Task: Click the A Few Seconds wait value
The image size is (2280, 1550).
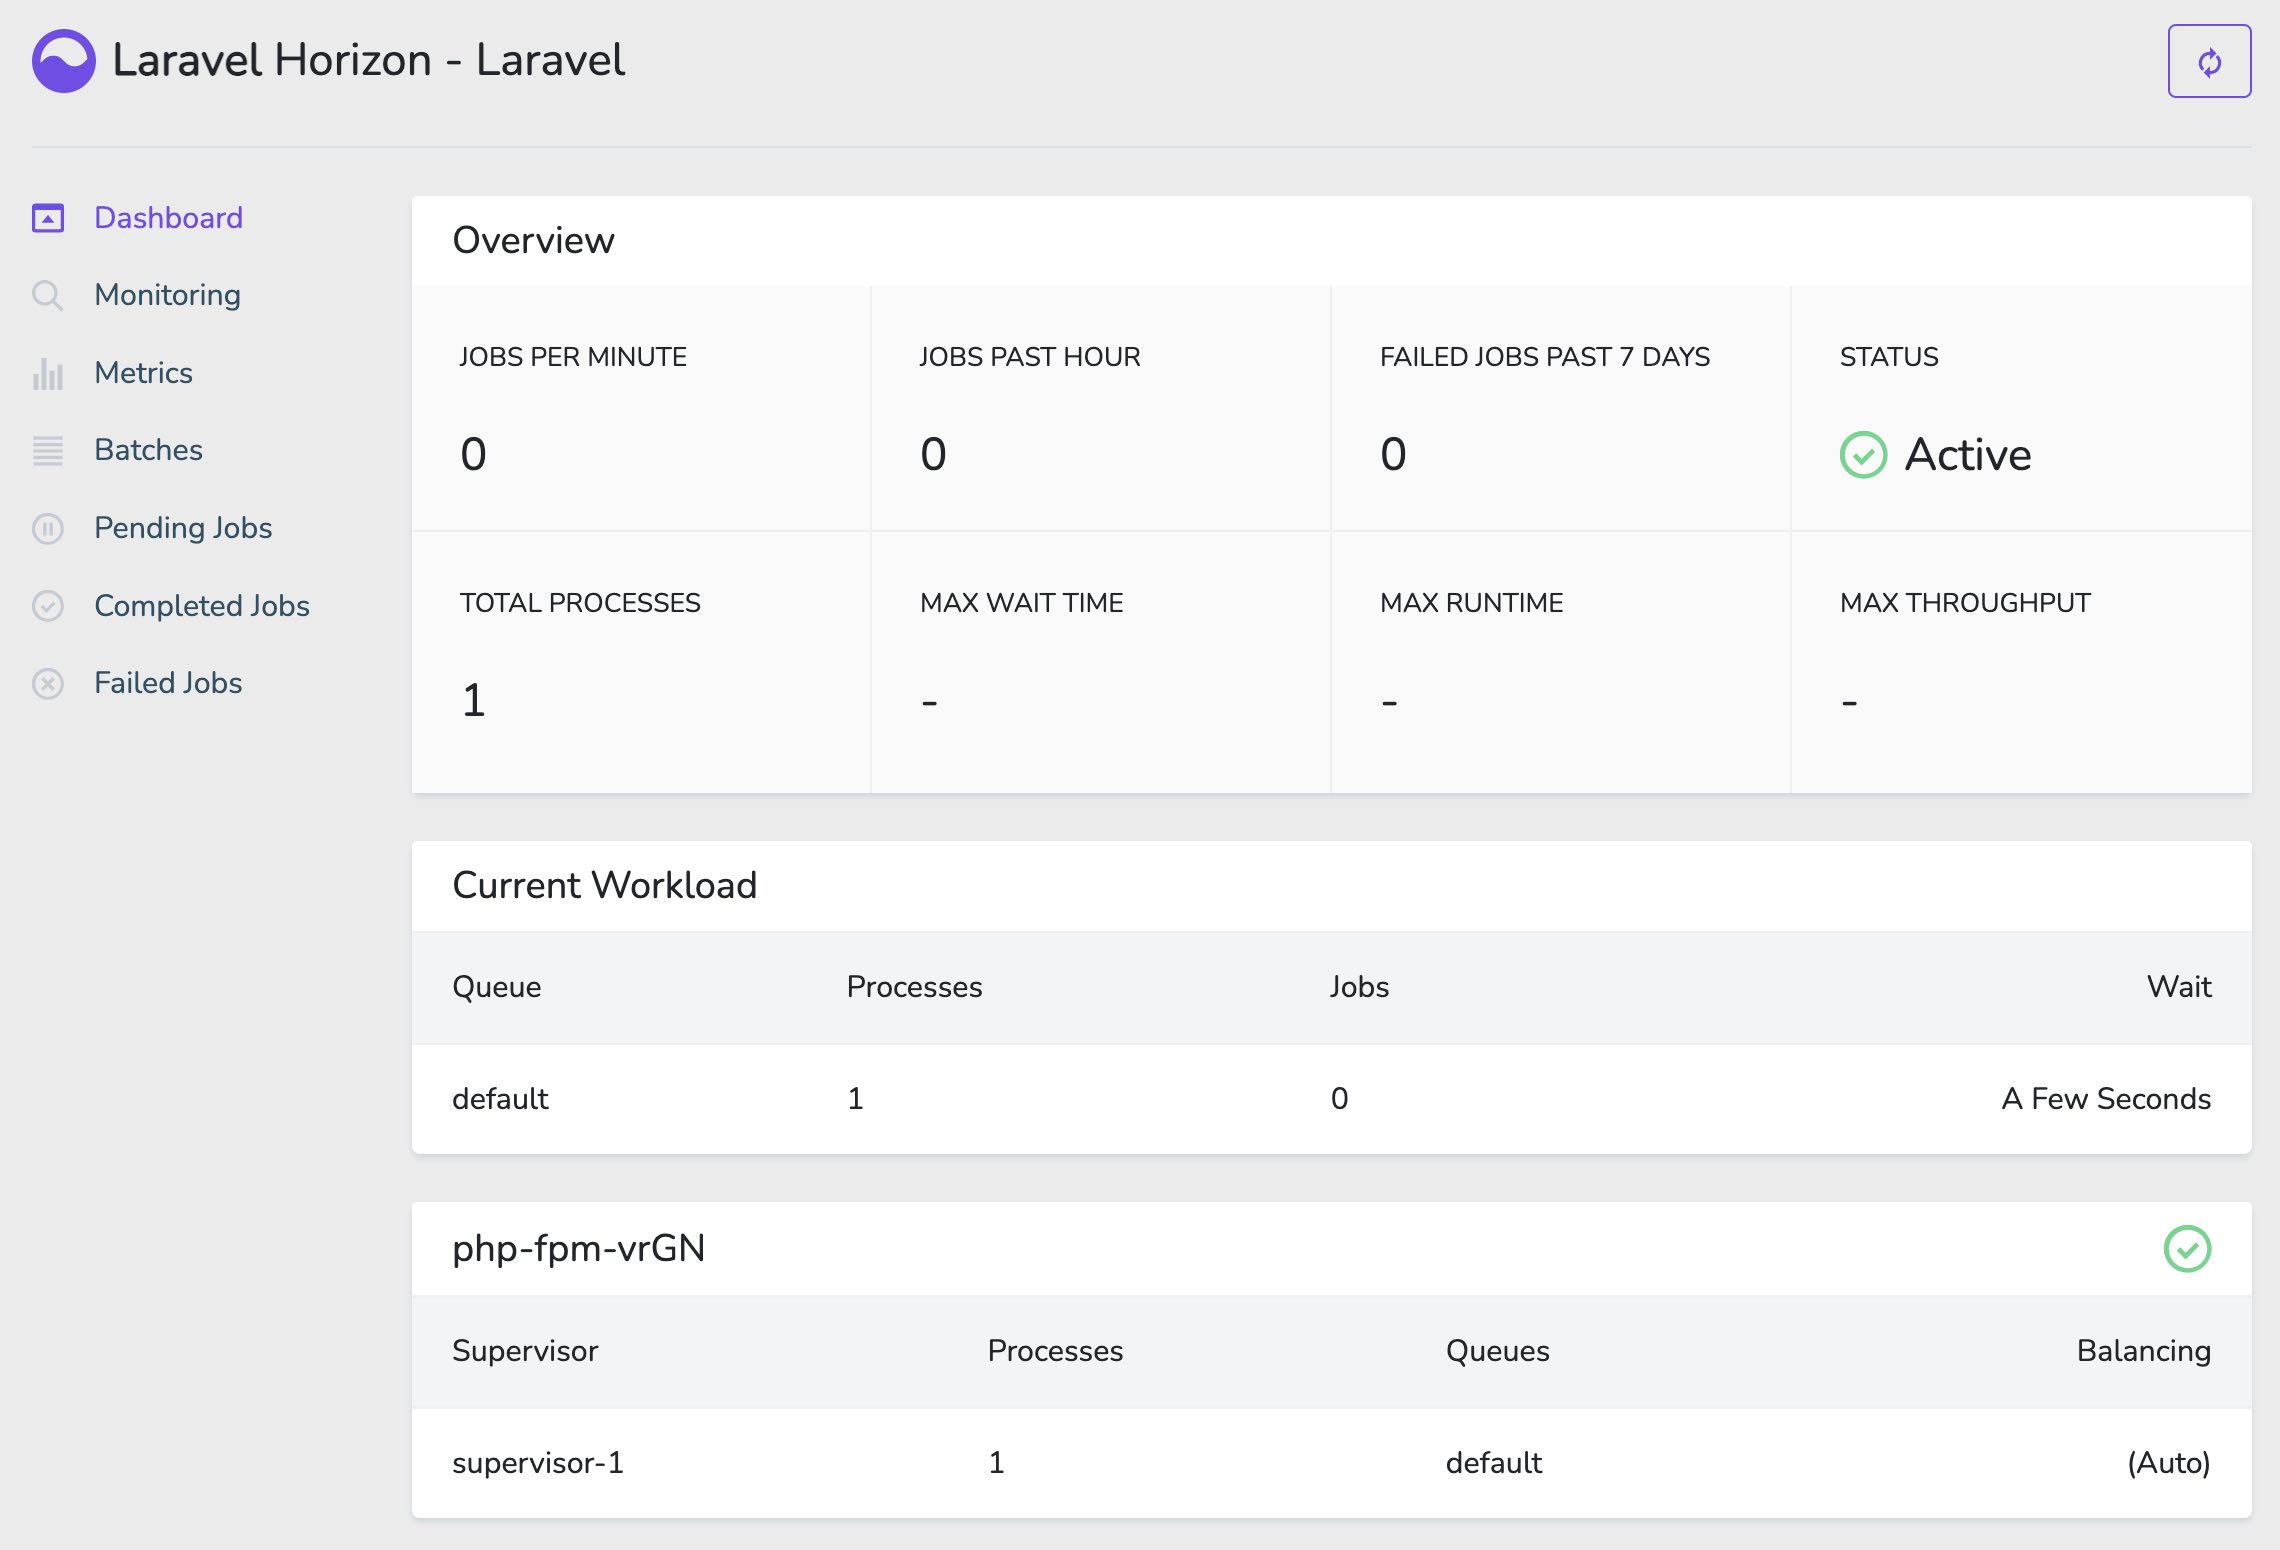Action: coord(2106,1099)
